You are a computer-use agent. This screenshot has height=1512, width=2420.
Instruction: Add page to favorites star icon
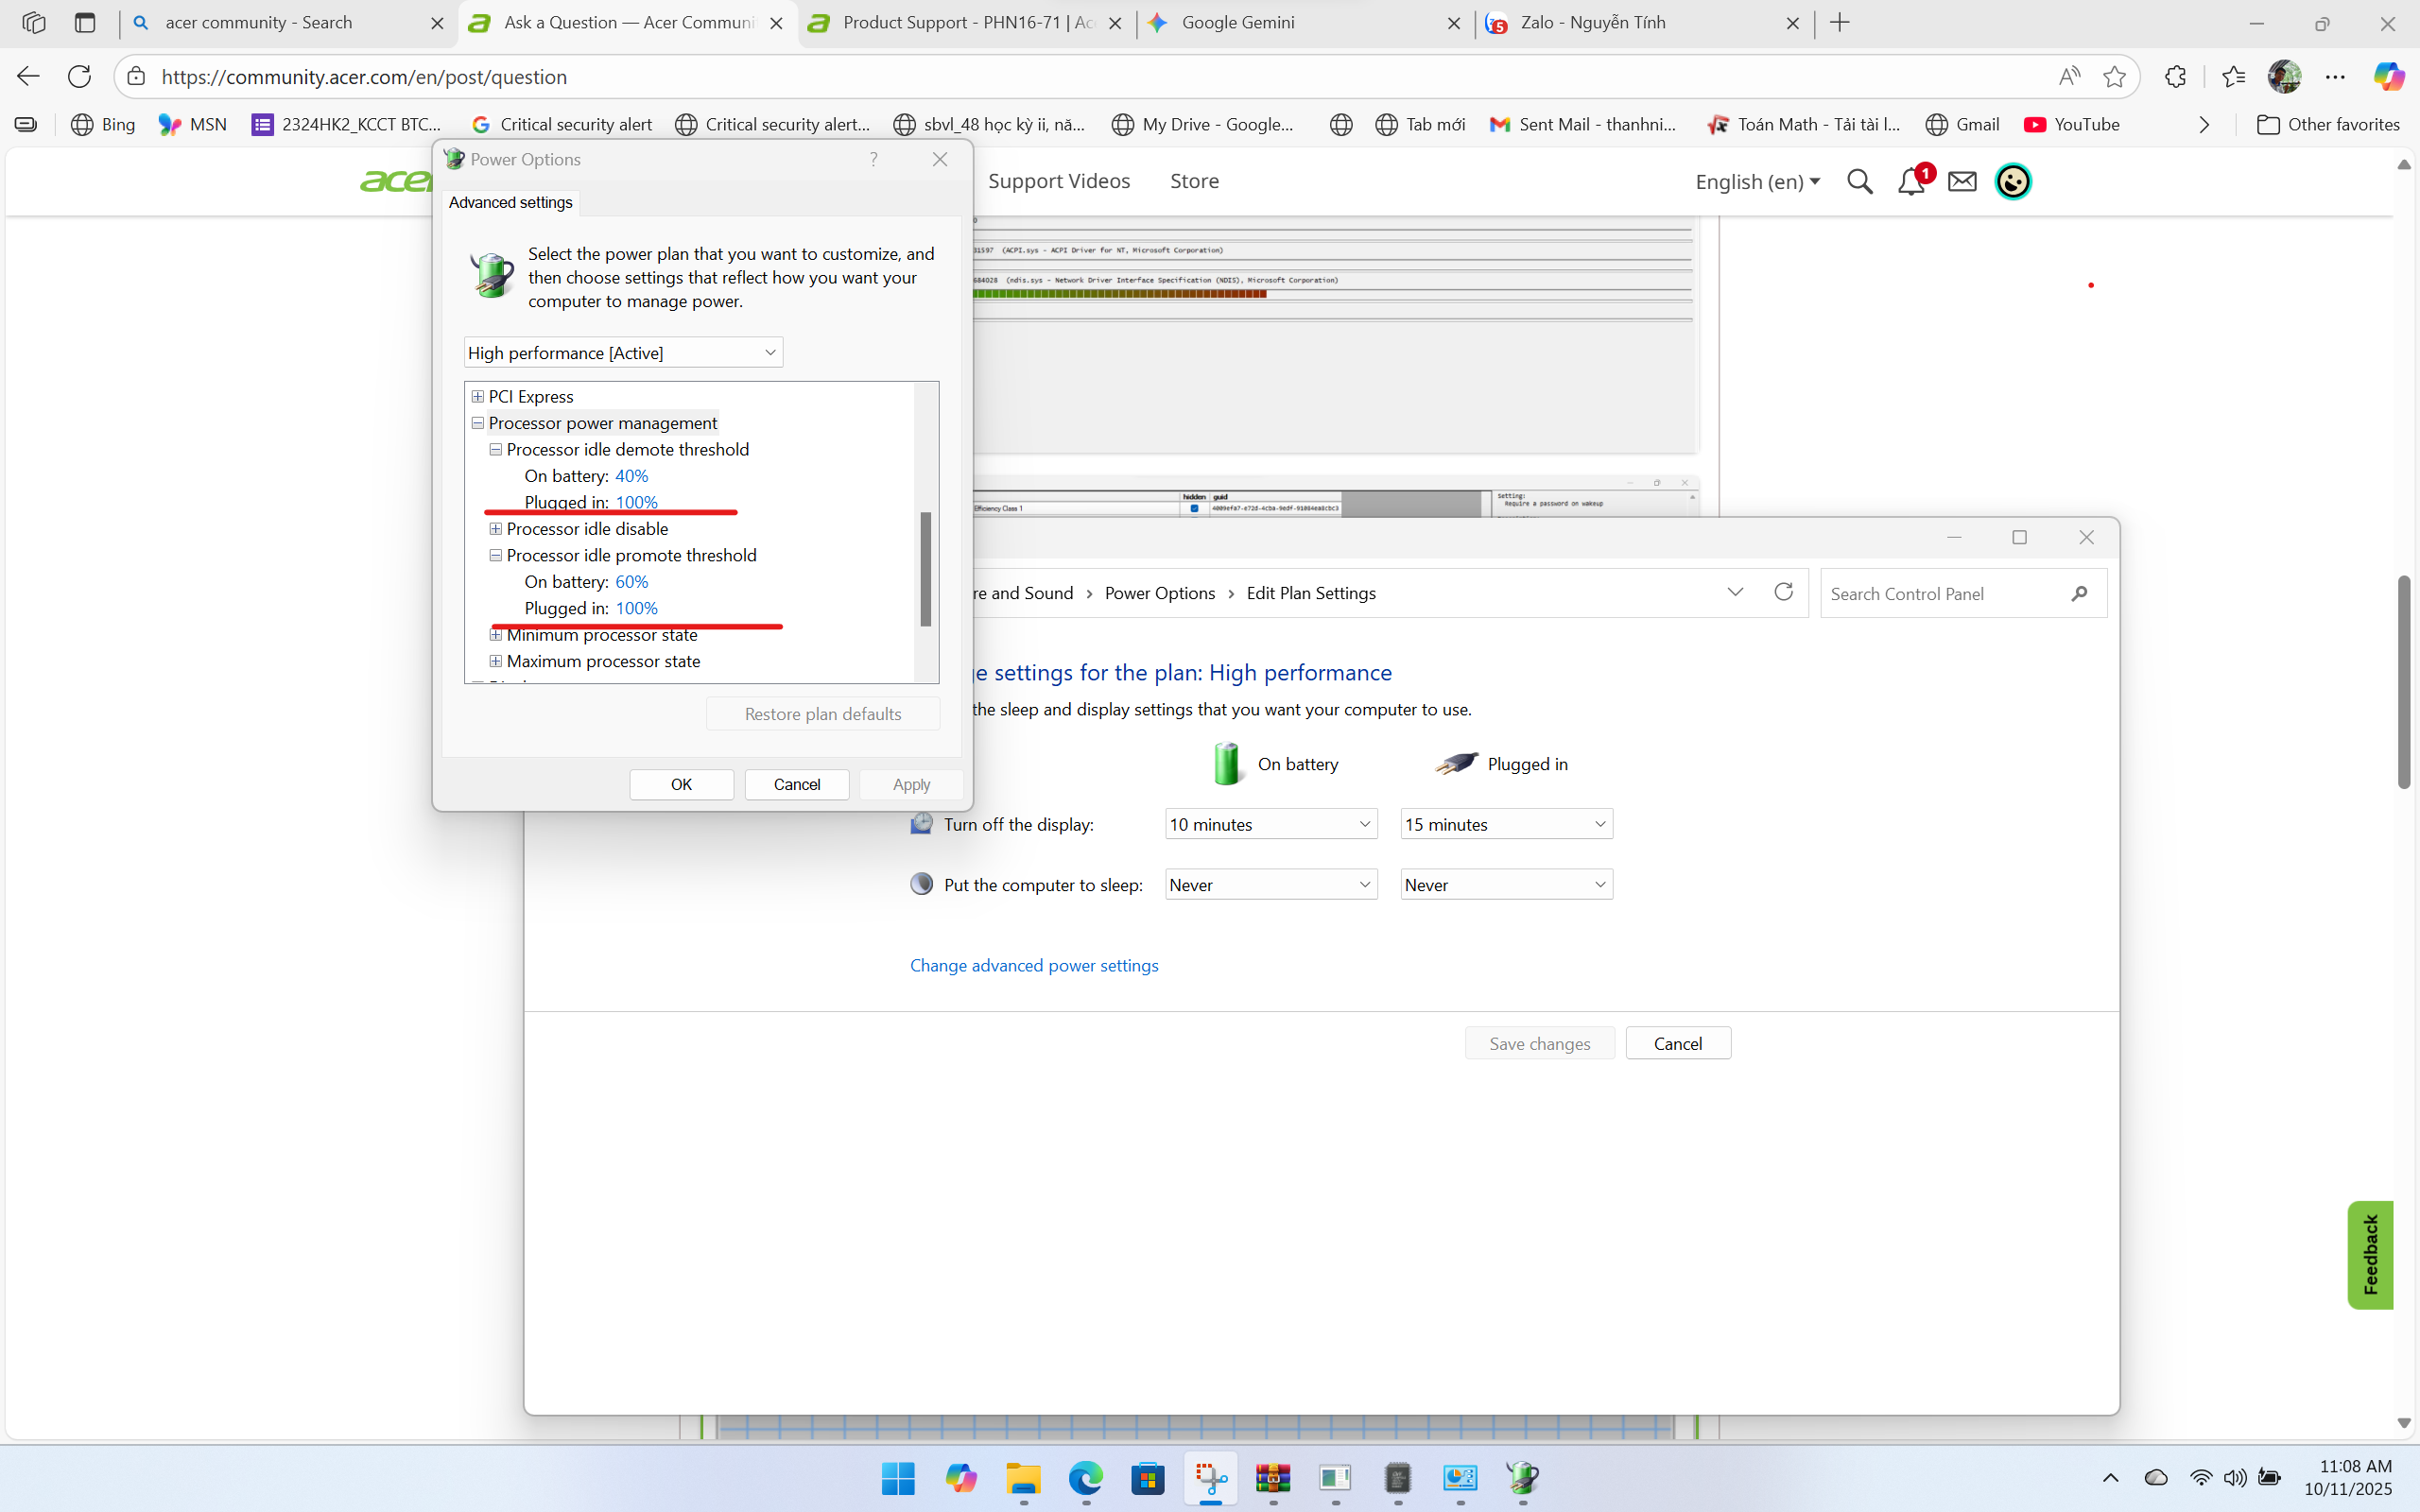coord(2114,77)
